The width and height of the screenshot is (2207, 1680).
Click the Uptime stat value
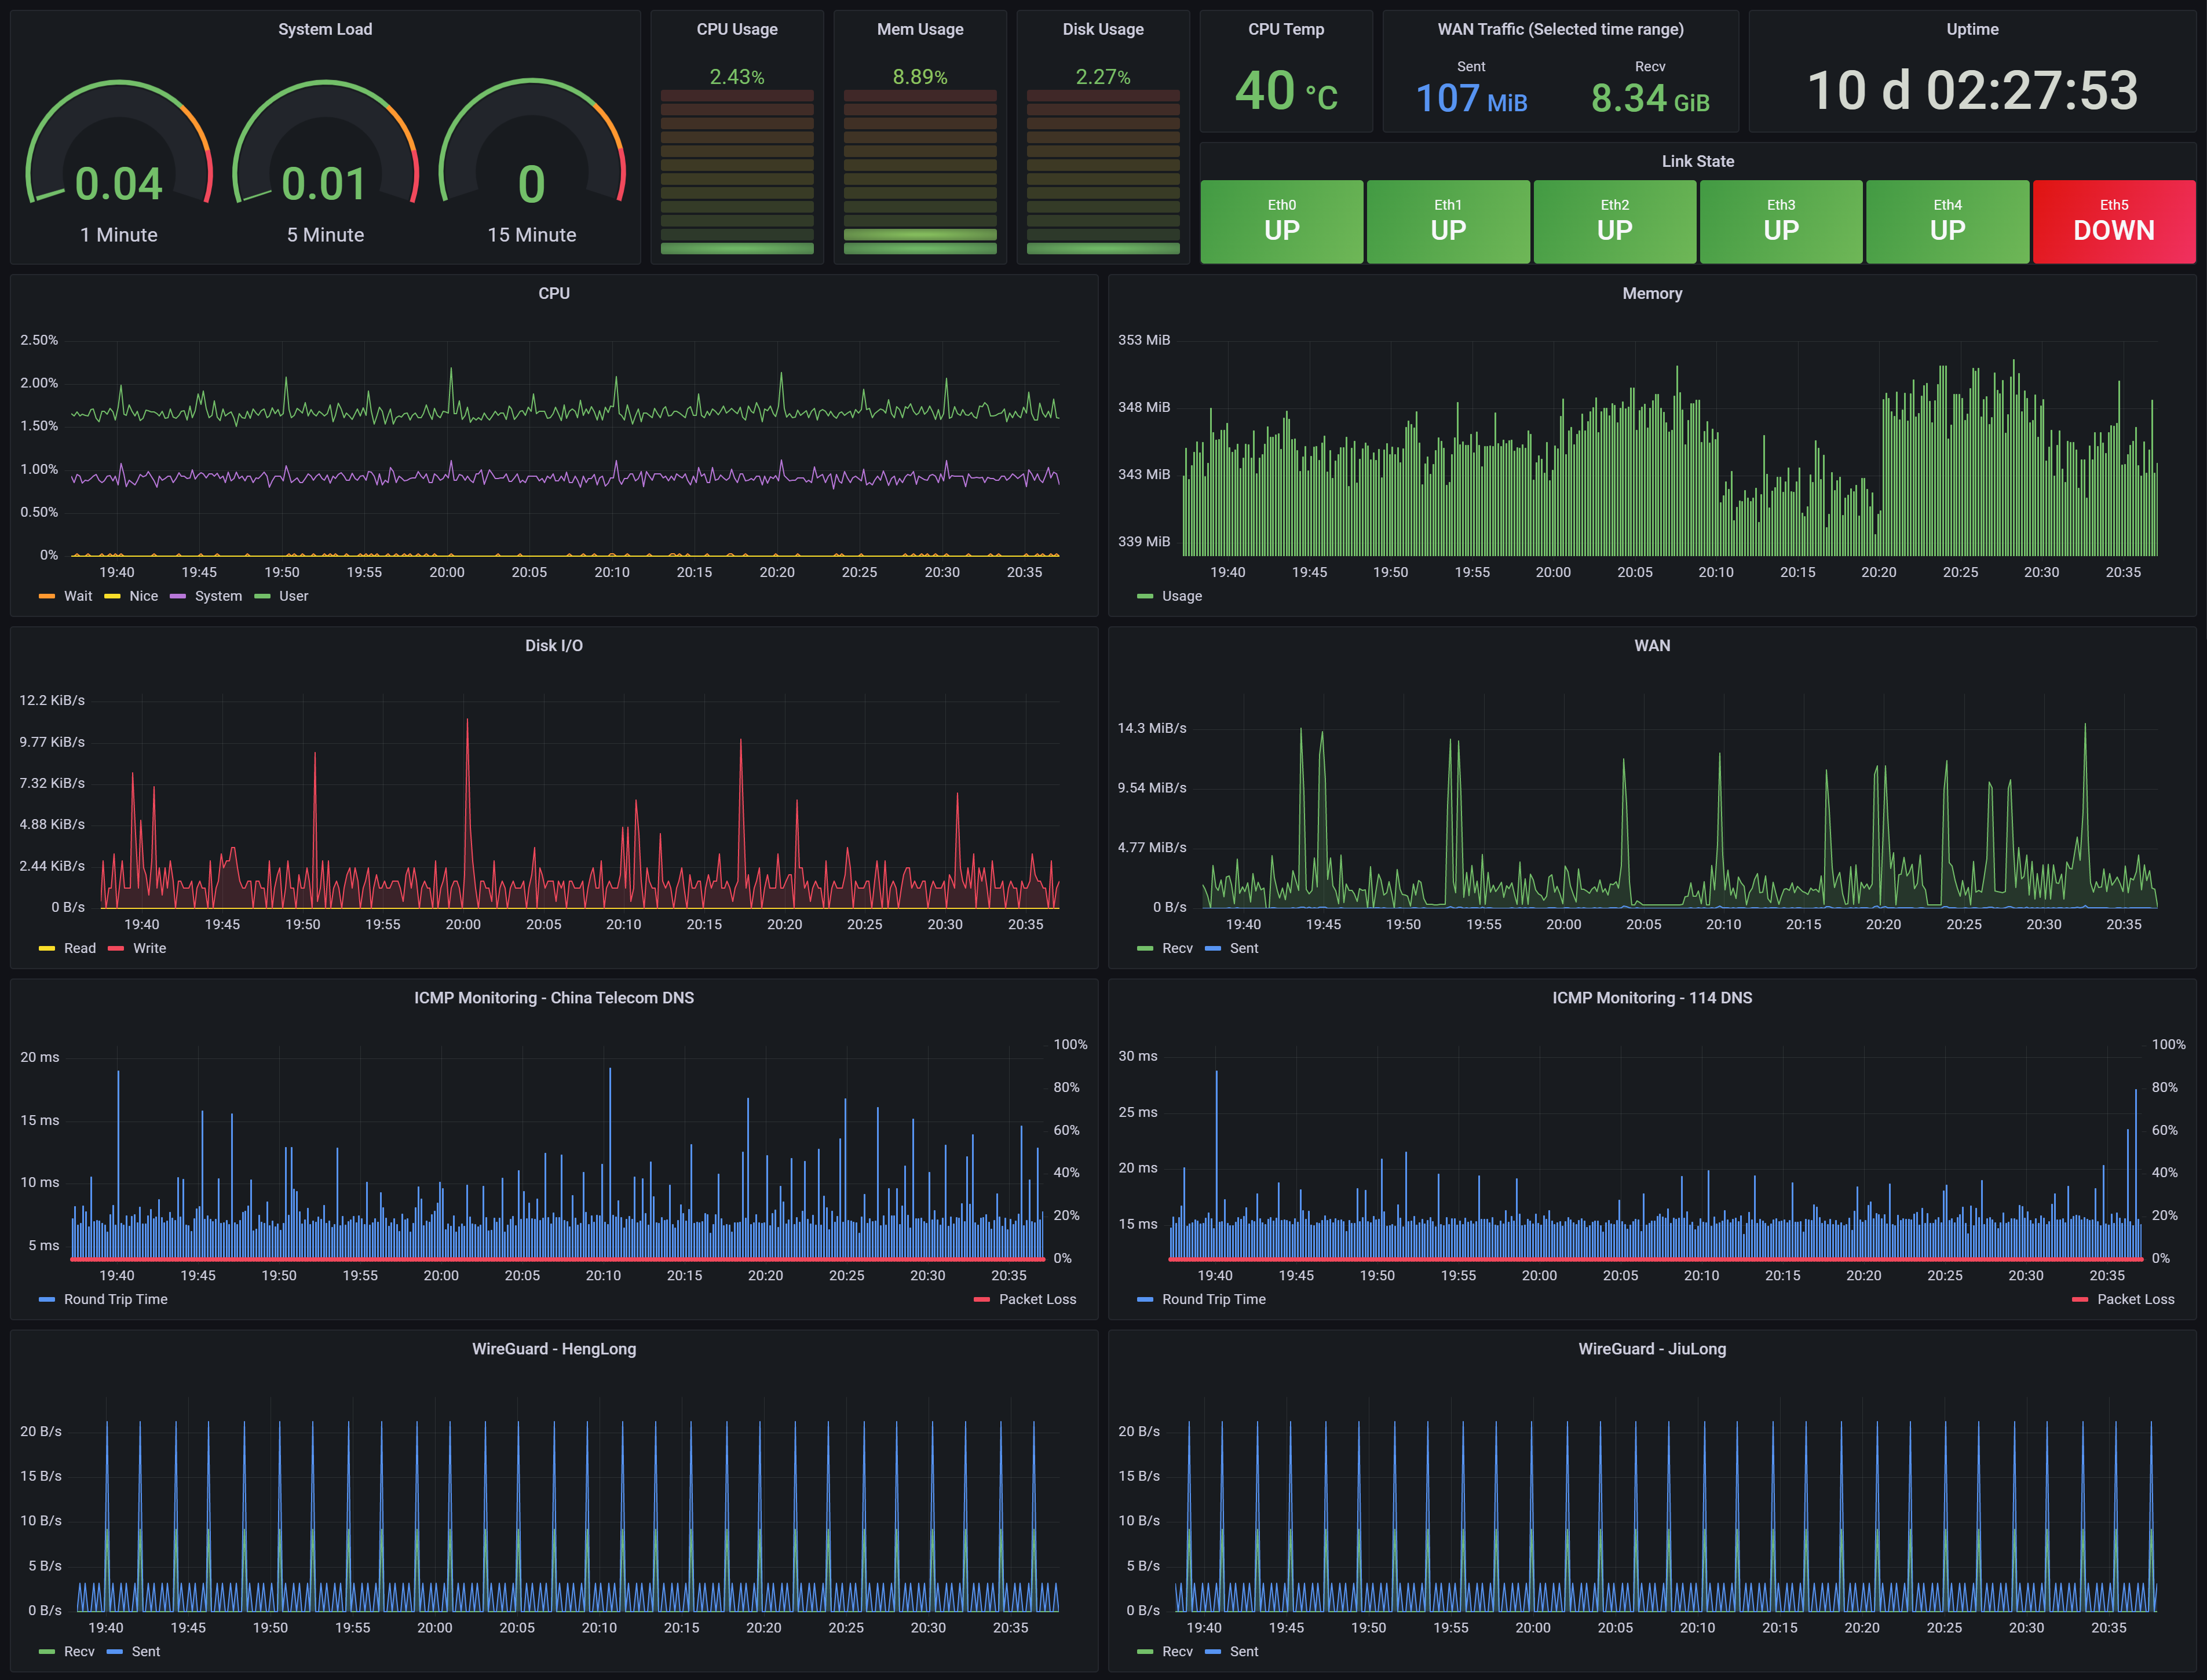[x=1972, y=91]
